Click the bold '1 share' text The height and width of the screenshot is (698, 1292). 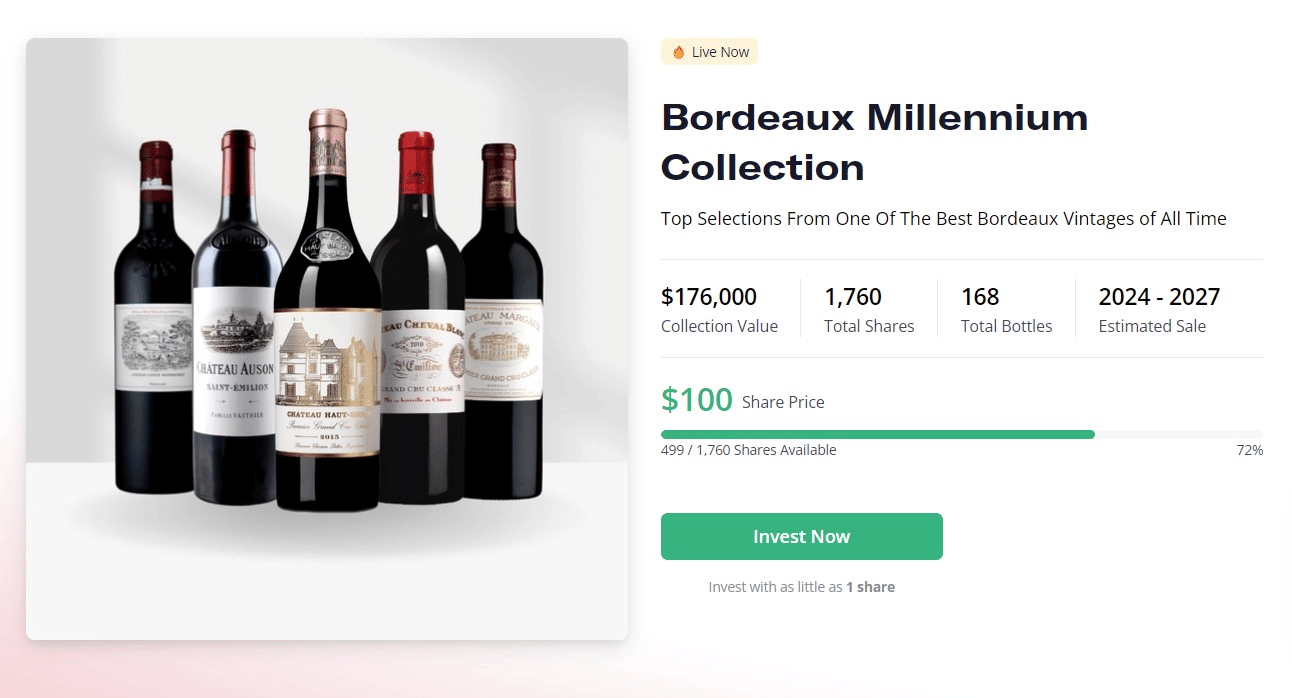[870, 587]
